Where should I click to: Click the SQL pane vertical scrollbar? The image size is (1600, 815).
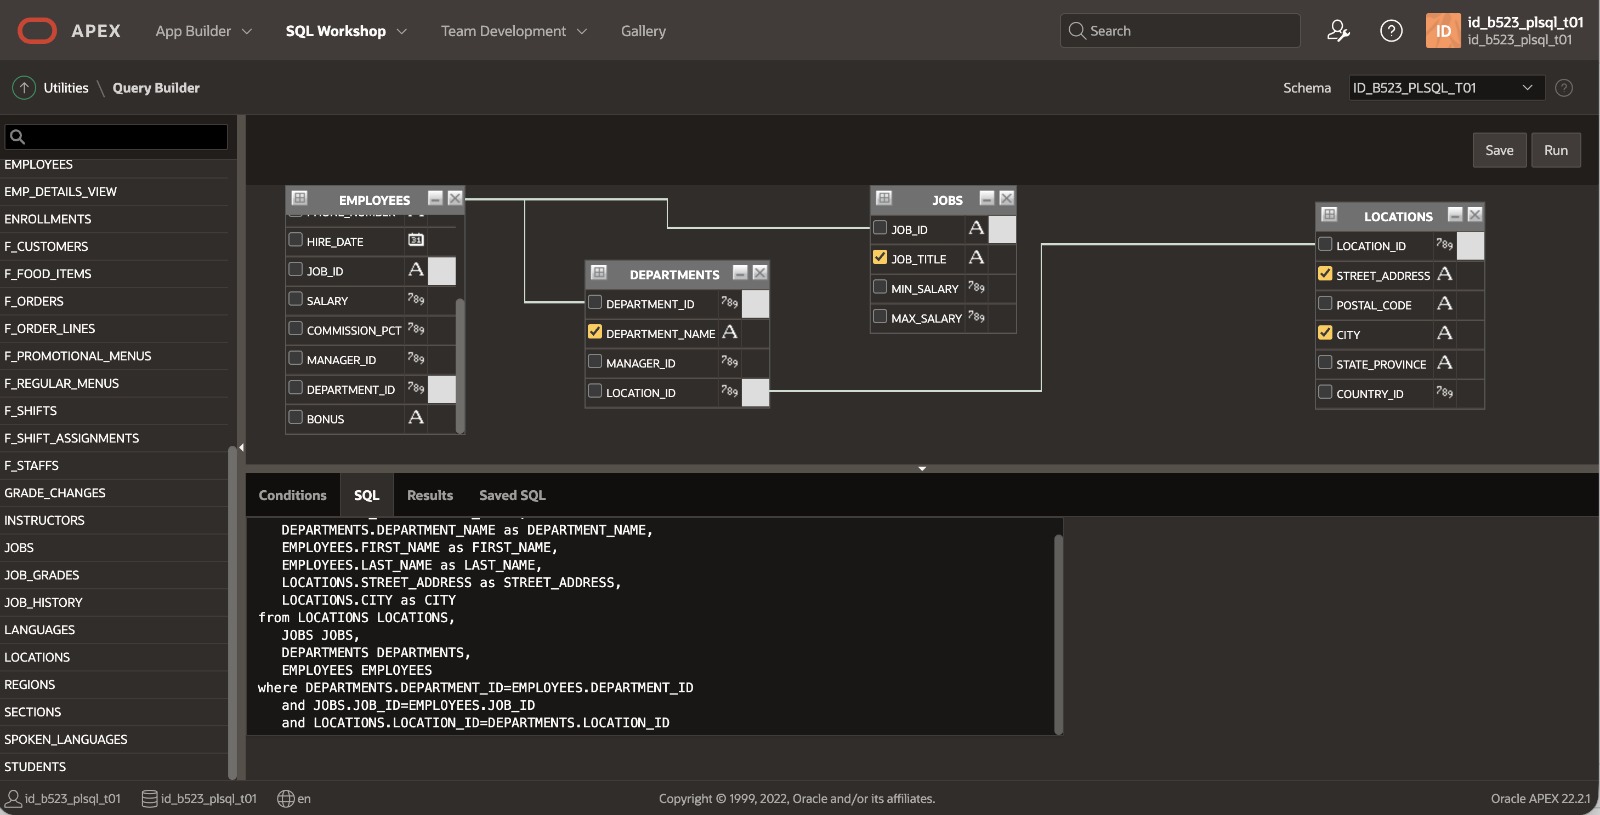[1058, 634]
